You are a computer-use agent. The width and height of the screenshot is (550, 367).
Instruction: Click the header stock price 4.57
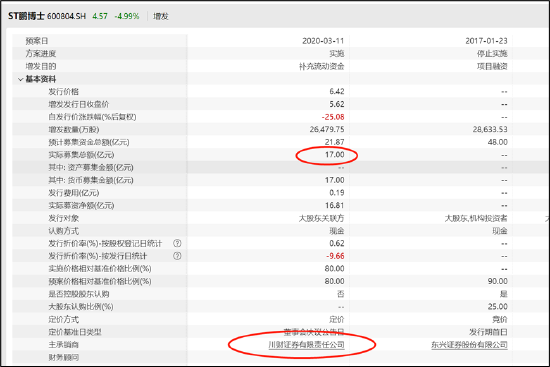click(100, 16)
